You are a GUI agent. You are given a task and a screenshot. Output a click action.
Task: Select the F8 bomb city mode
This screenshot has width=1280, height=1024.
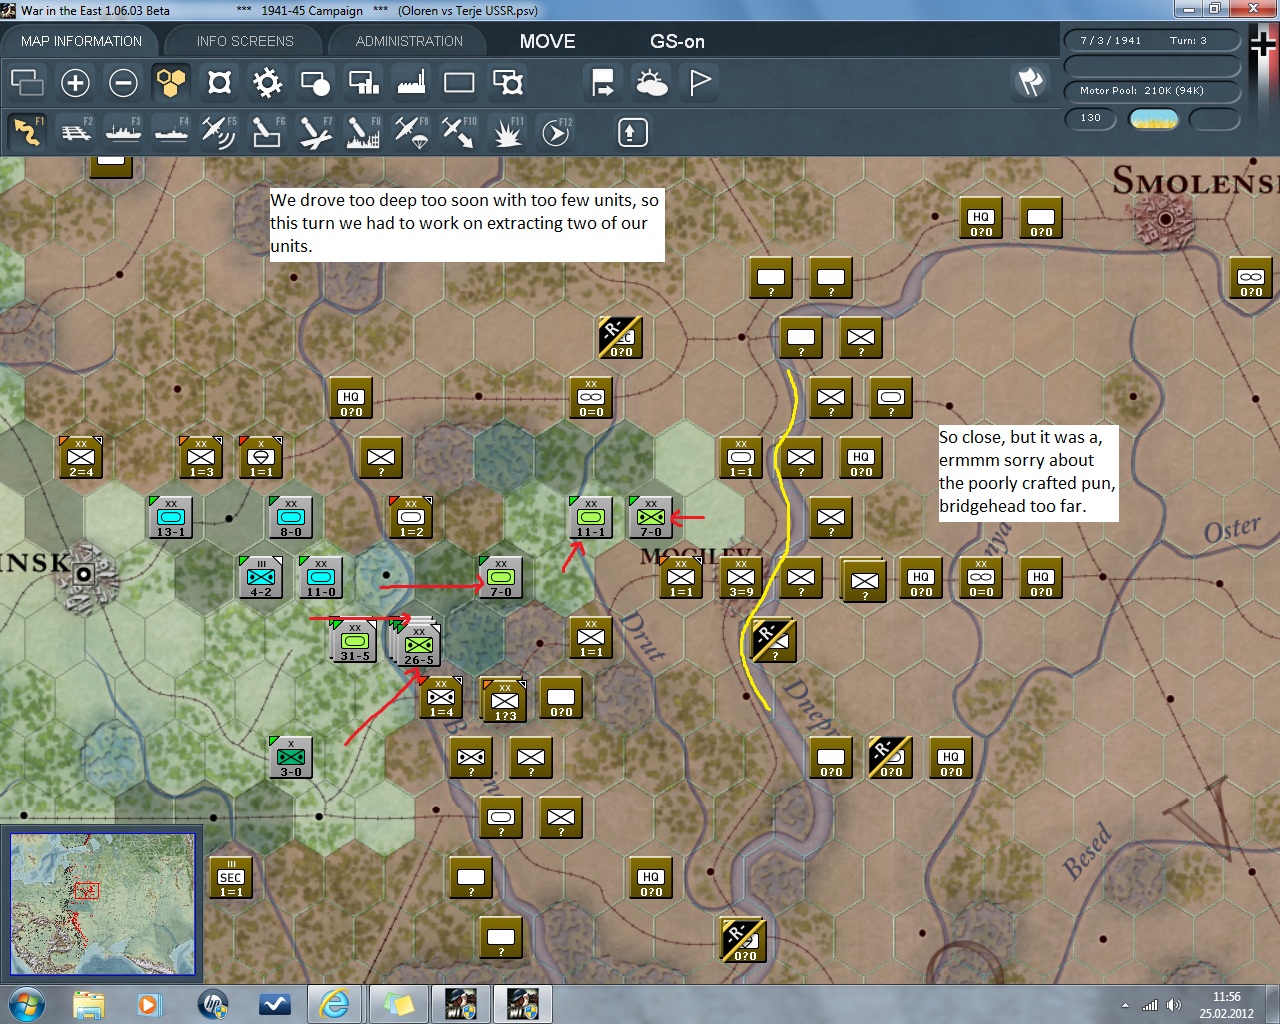pyautogui.click(x=363, y=132)
